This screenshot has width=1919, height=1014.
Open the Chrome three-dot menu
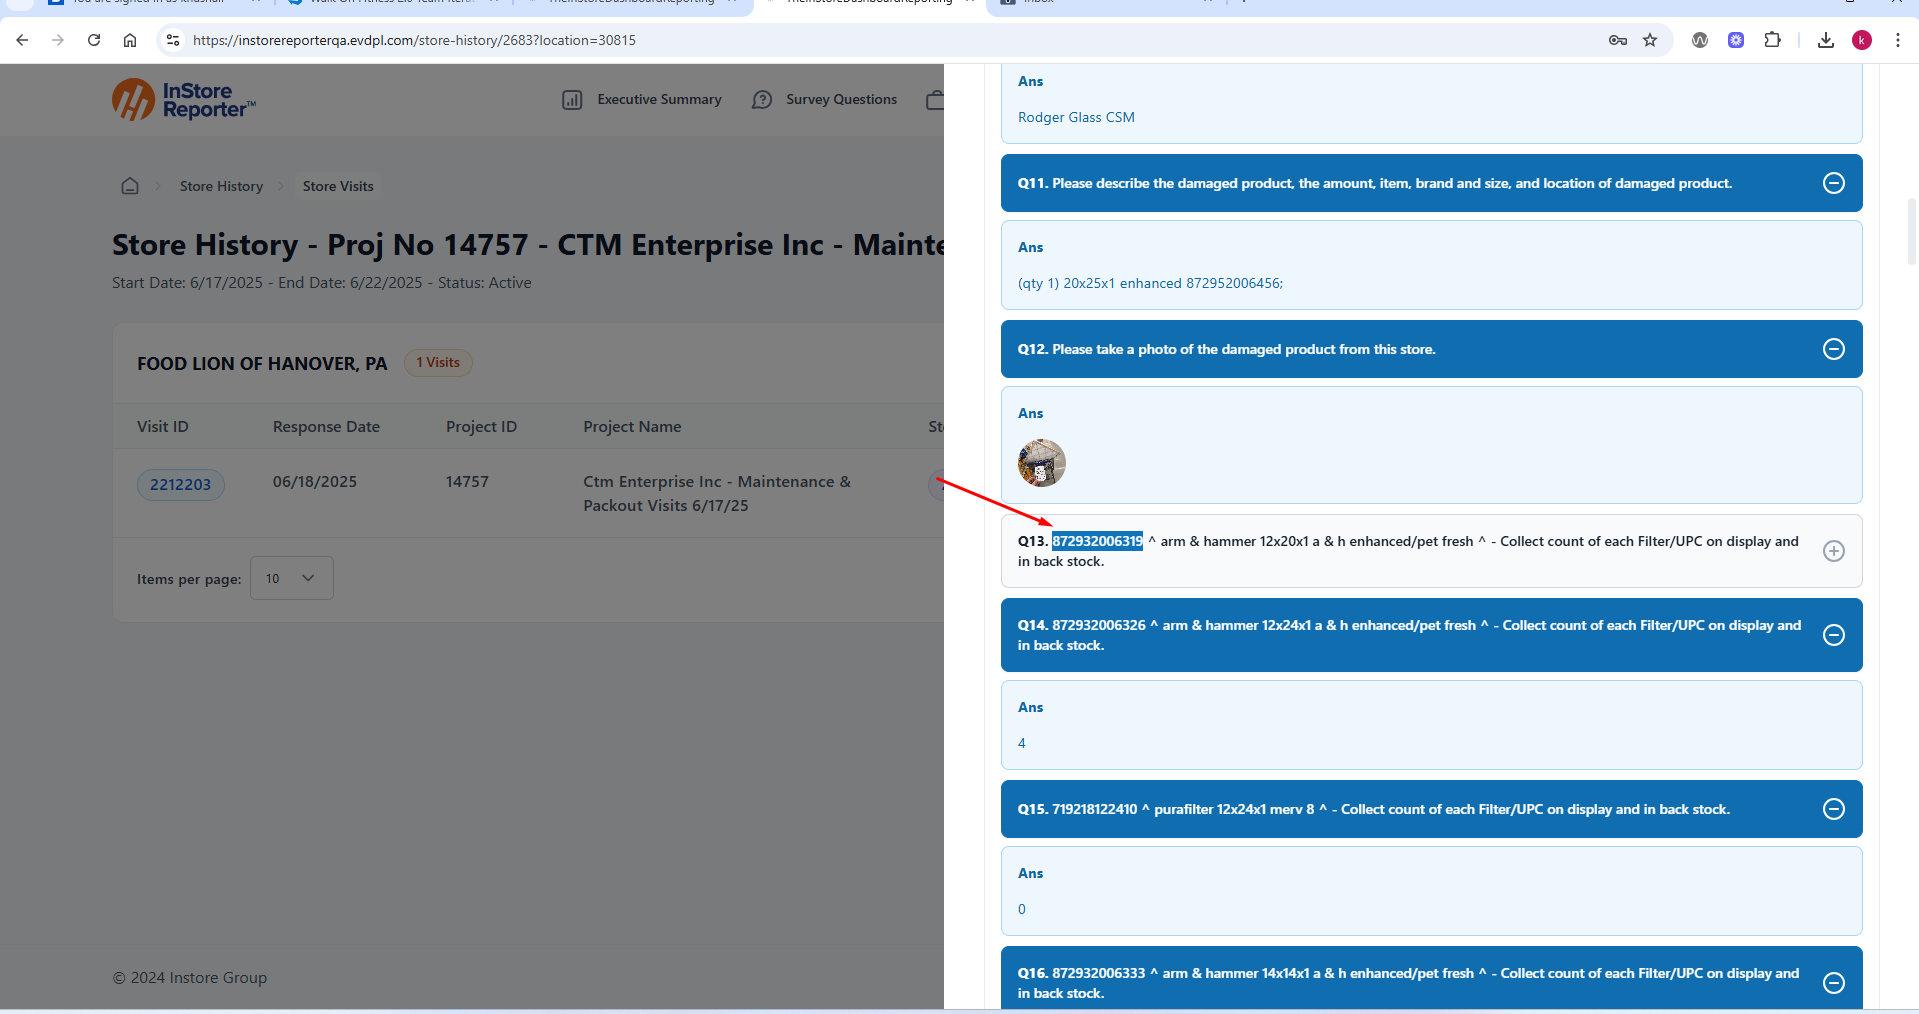click(x=1897, y=40)
